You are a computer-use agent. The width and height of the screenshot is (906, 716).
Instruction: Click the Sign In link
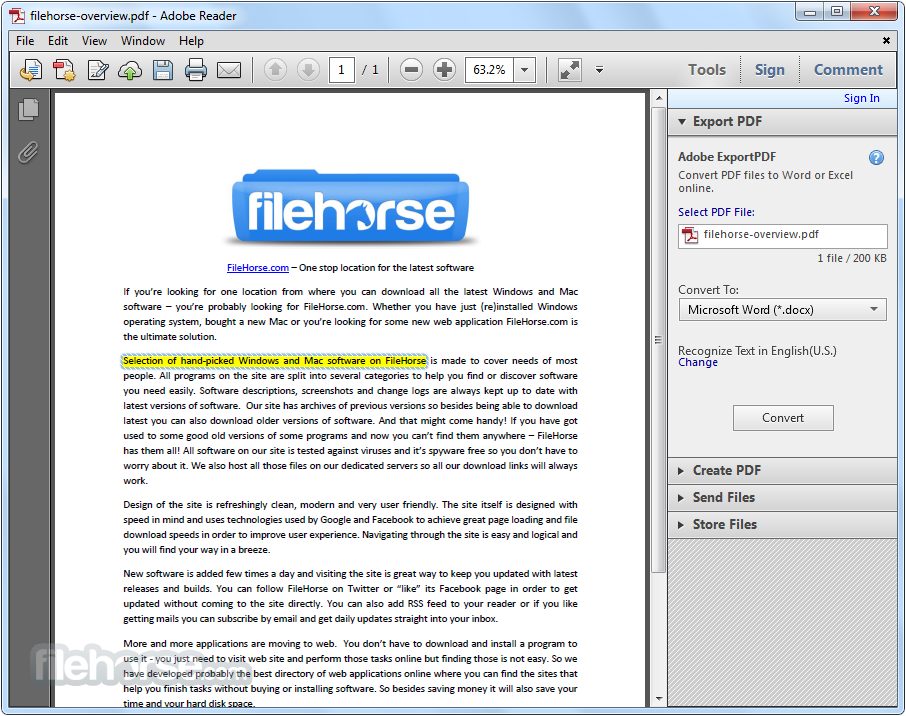861,98
